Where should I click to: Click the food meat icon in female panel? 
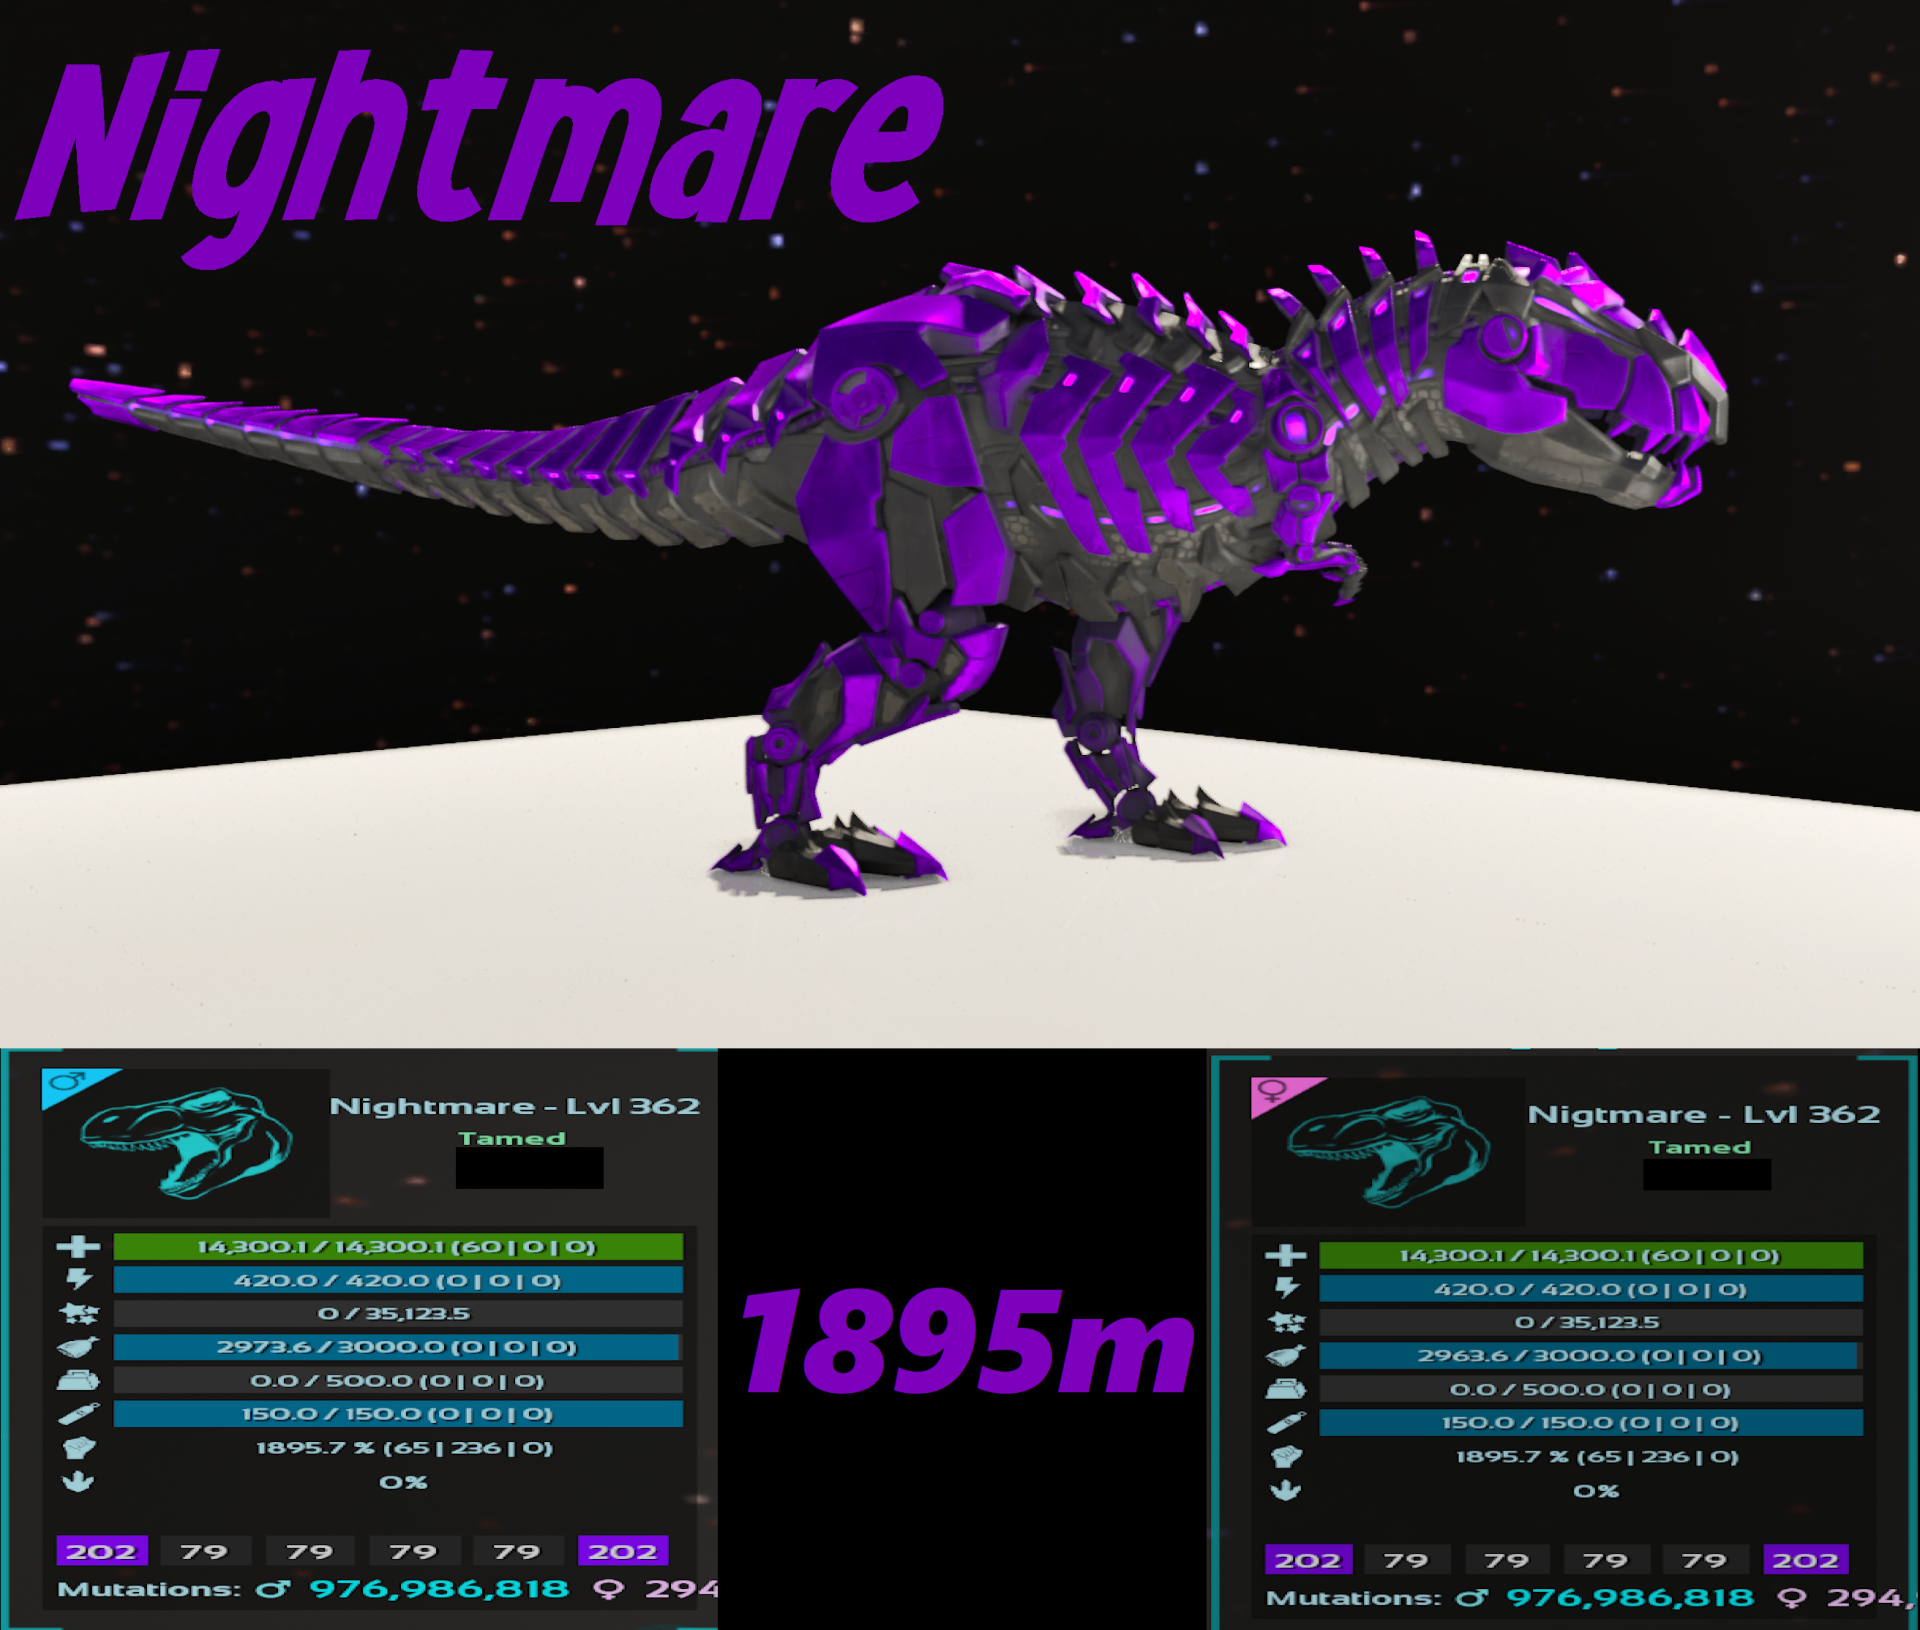[x=1286, y=1356]
